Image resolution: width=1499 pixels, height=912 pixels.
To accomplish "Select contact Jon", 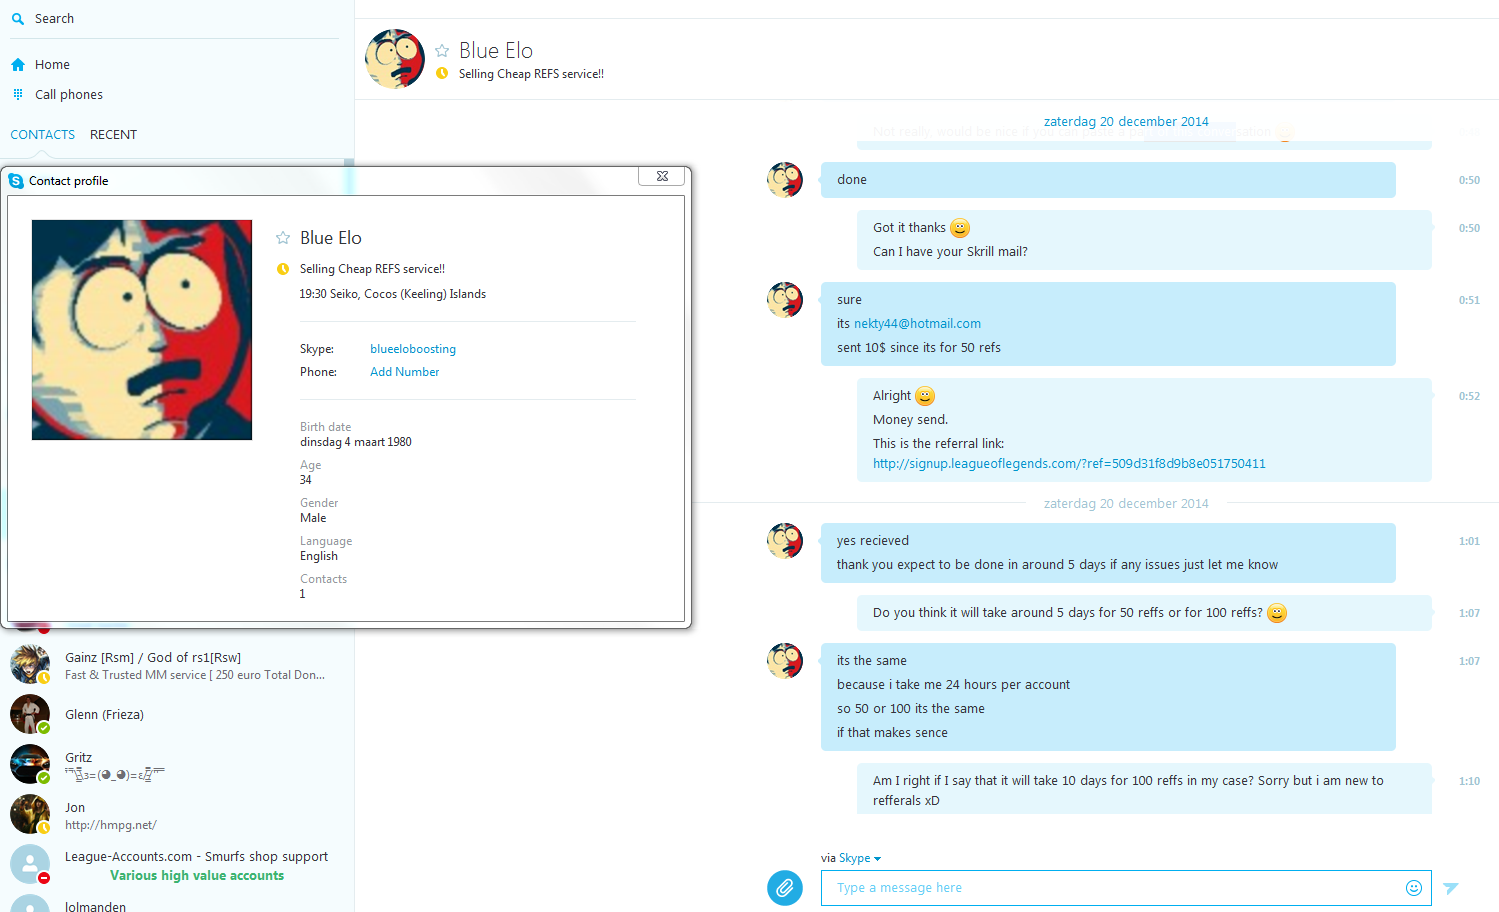I will tap(178, 815).
